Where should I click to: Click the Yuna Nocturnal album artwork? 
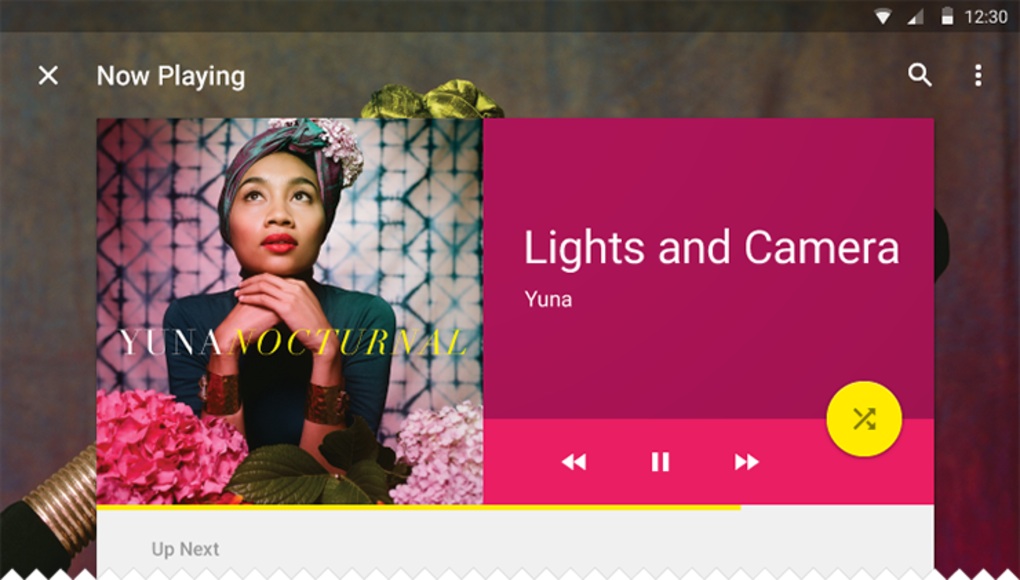tap(290, 311)
